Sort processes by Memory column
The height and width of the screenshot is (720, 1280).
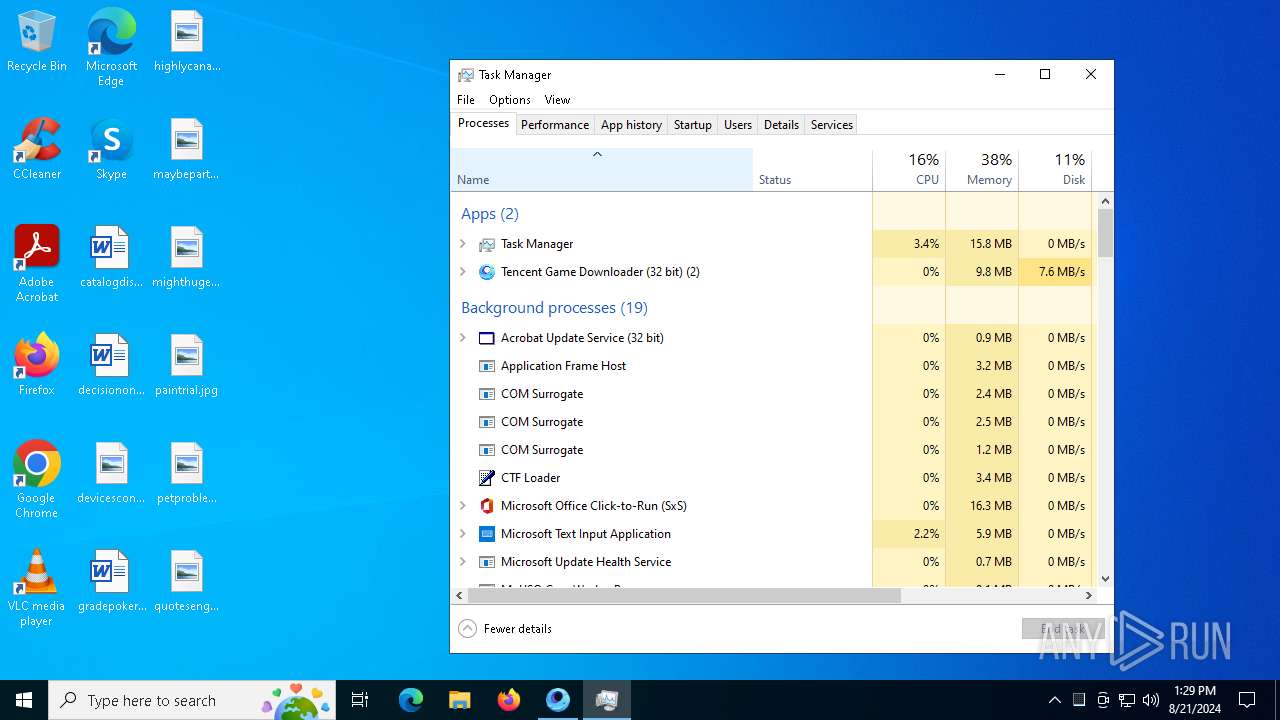[982, 169]
